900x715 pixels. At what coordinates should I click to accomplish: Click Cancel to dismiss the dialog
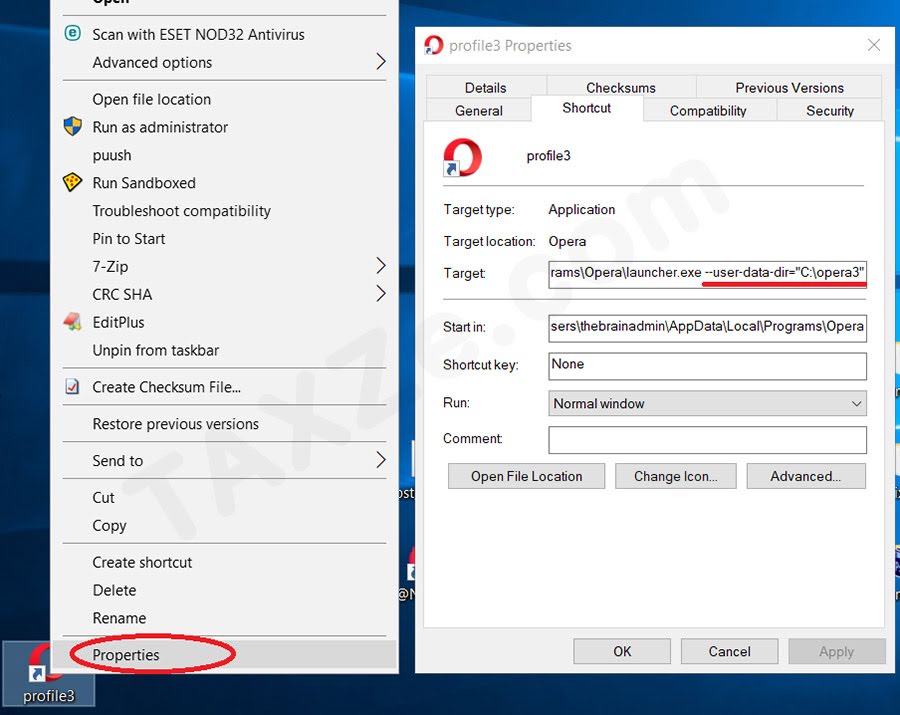(729, 650)
